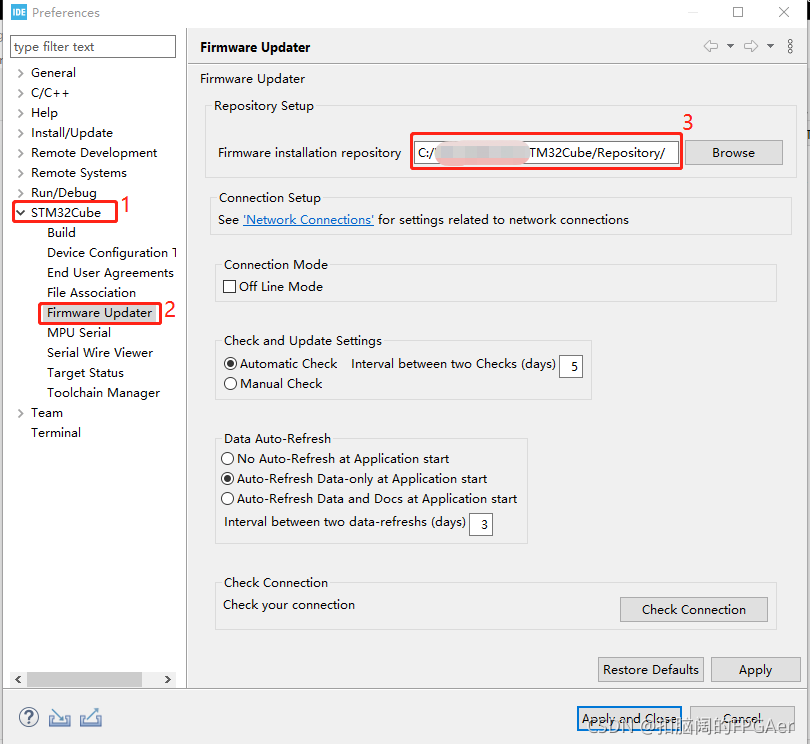Image resolution: width=810 pixels, height=744 pixels.
Task: Click the data-refreshs interval days field
Action: [x=481, y=524]
